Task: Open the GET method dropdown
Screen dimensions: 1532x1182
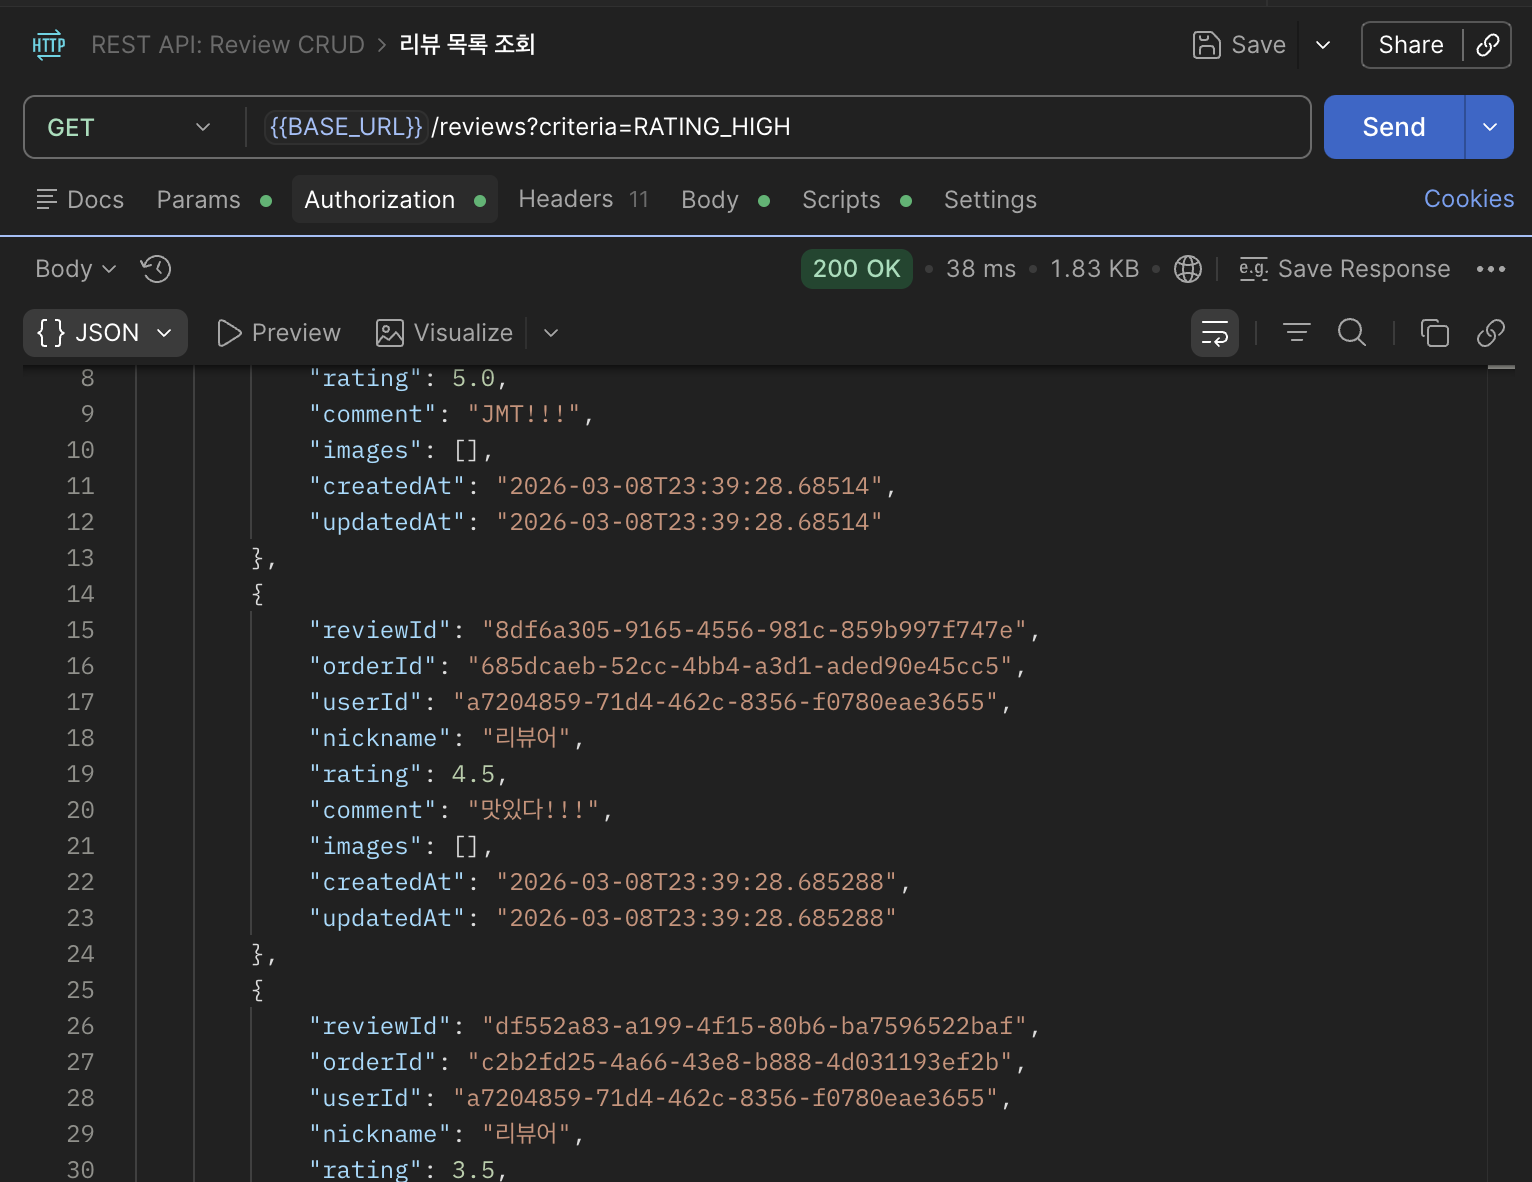Action: click(130, 127)
